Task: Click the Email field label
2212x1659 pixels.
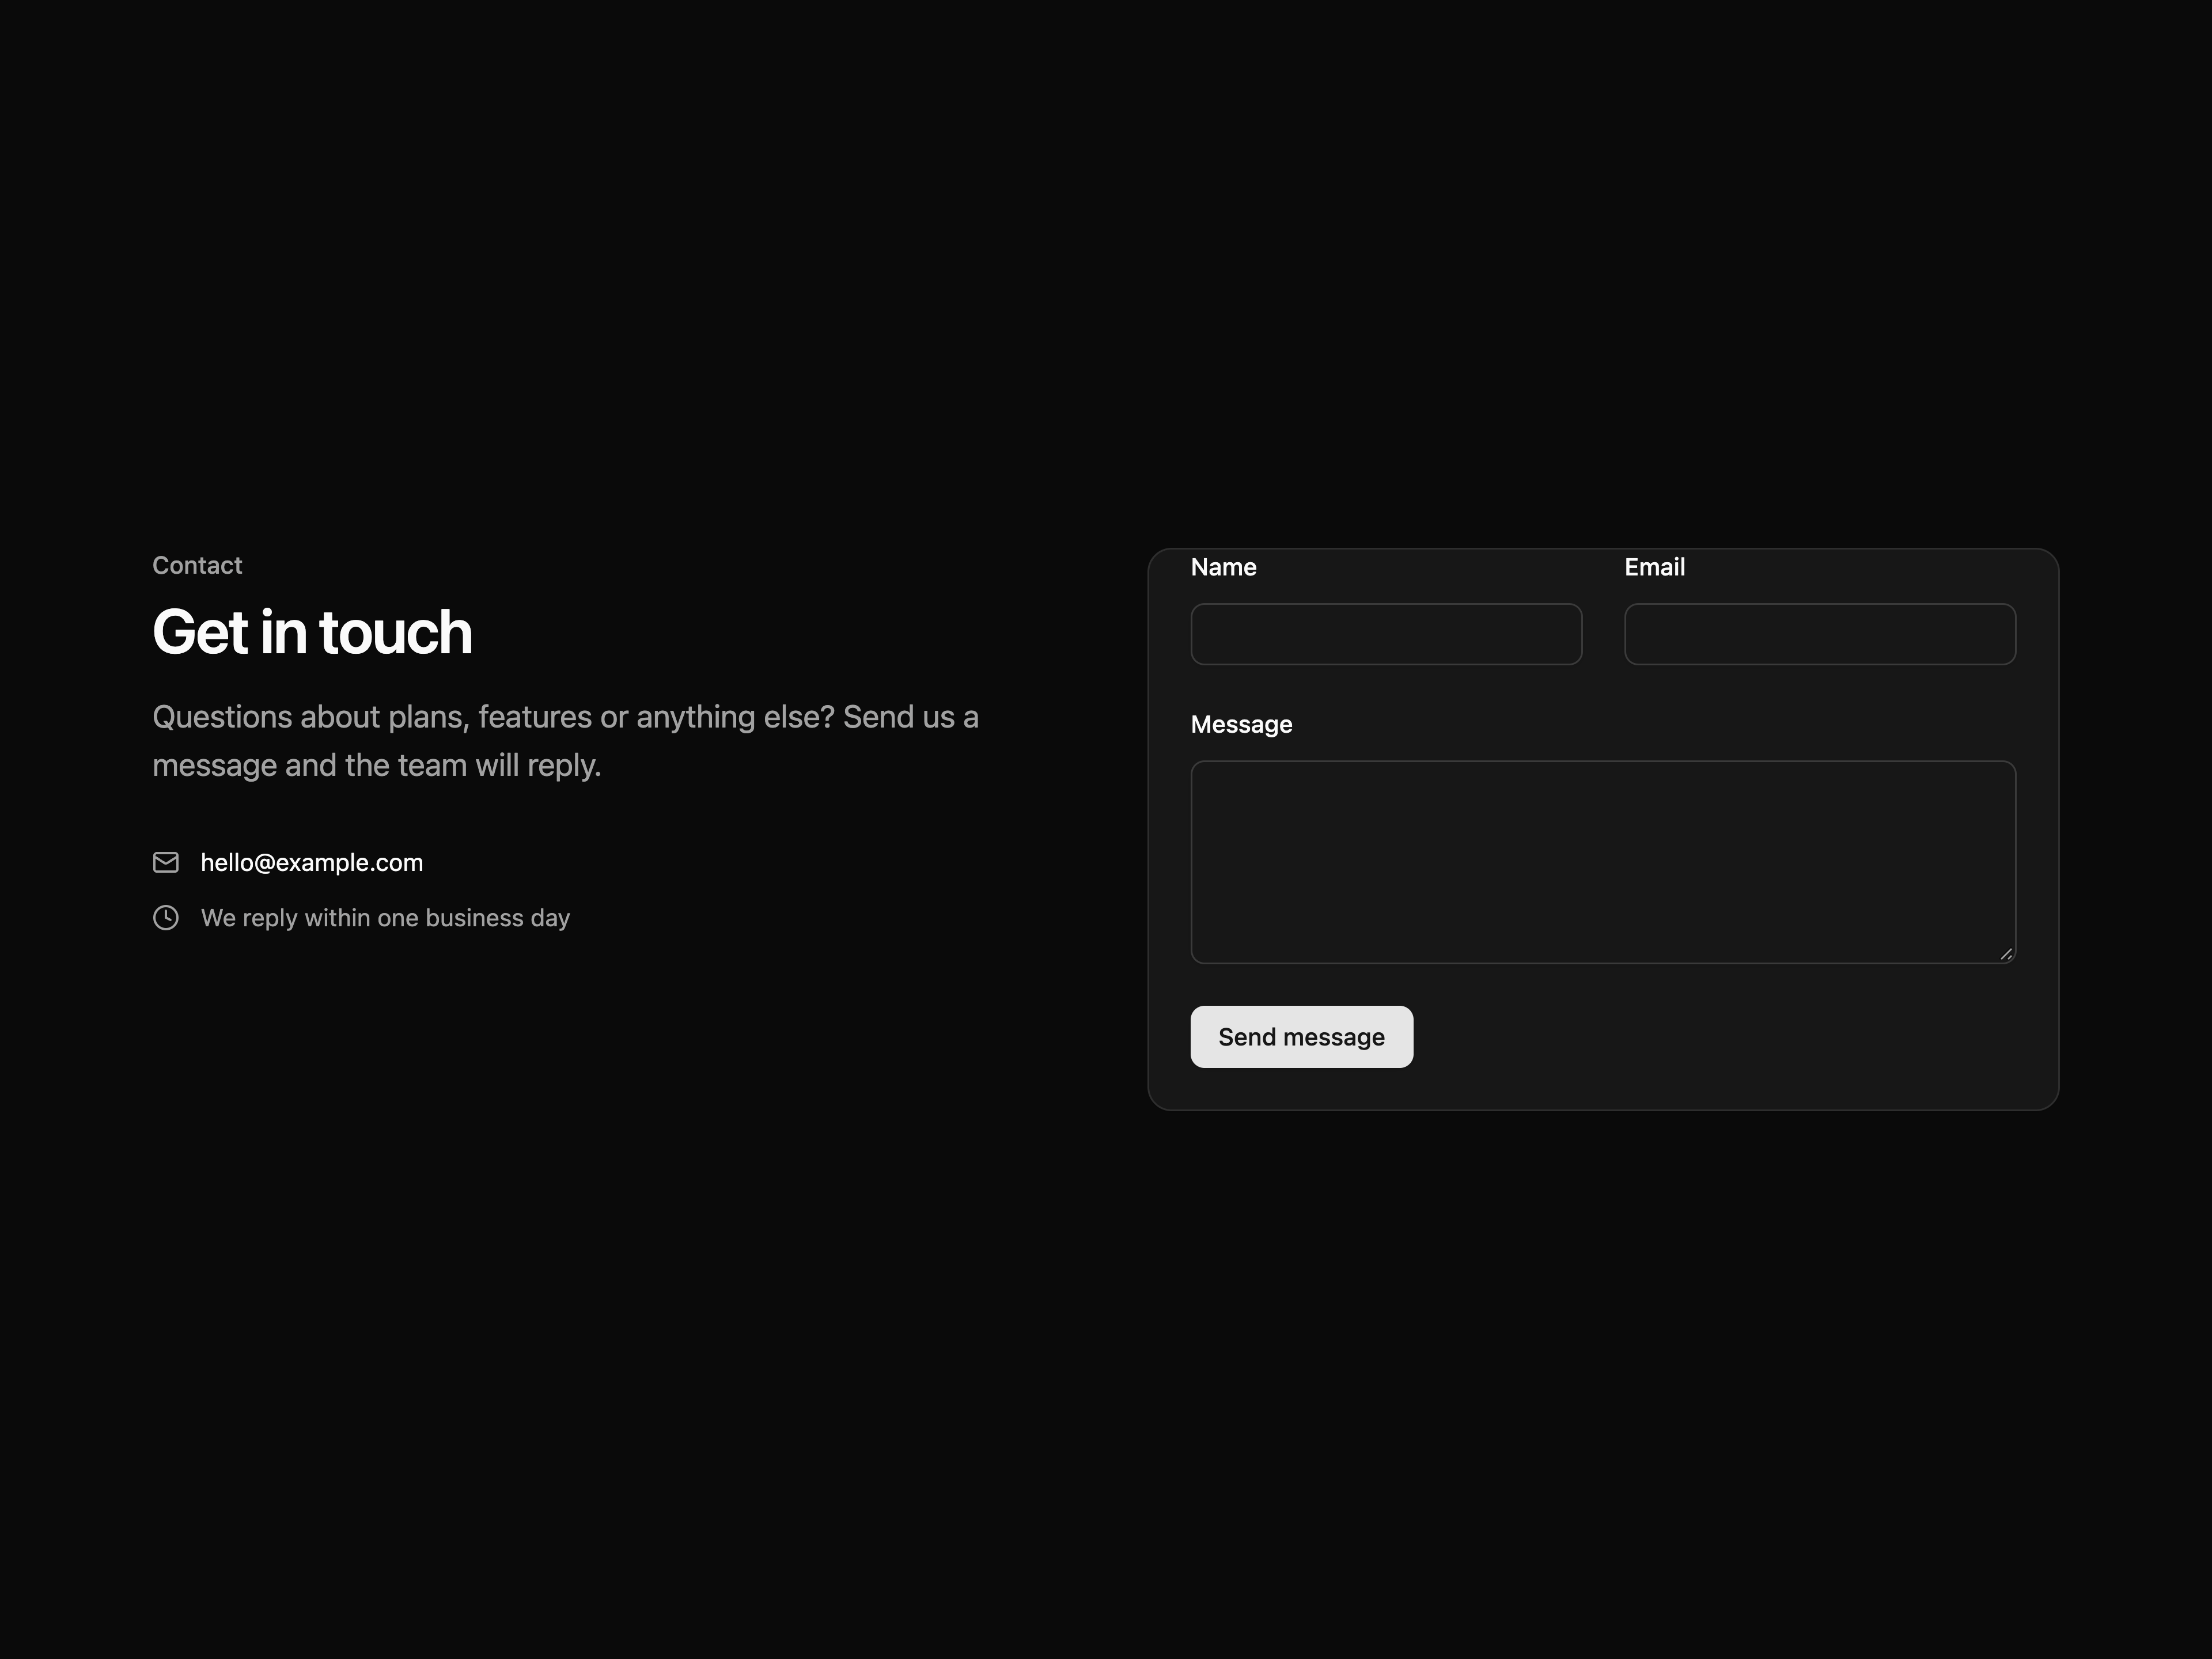Action: click(x=1655, y=567)
